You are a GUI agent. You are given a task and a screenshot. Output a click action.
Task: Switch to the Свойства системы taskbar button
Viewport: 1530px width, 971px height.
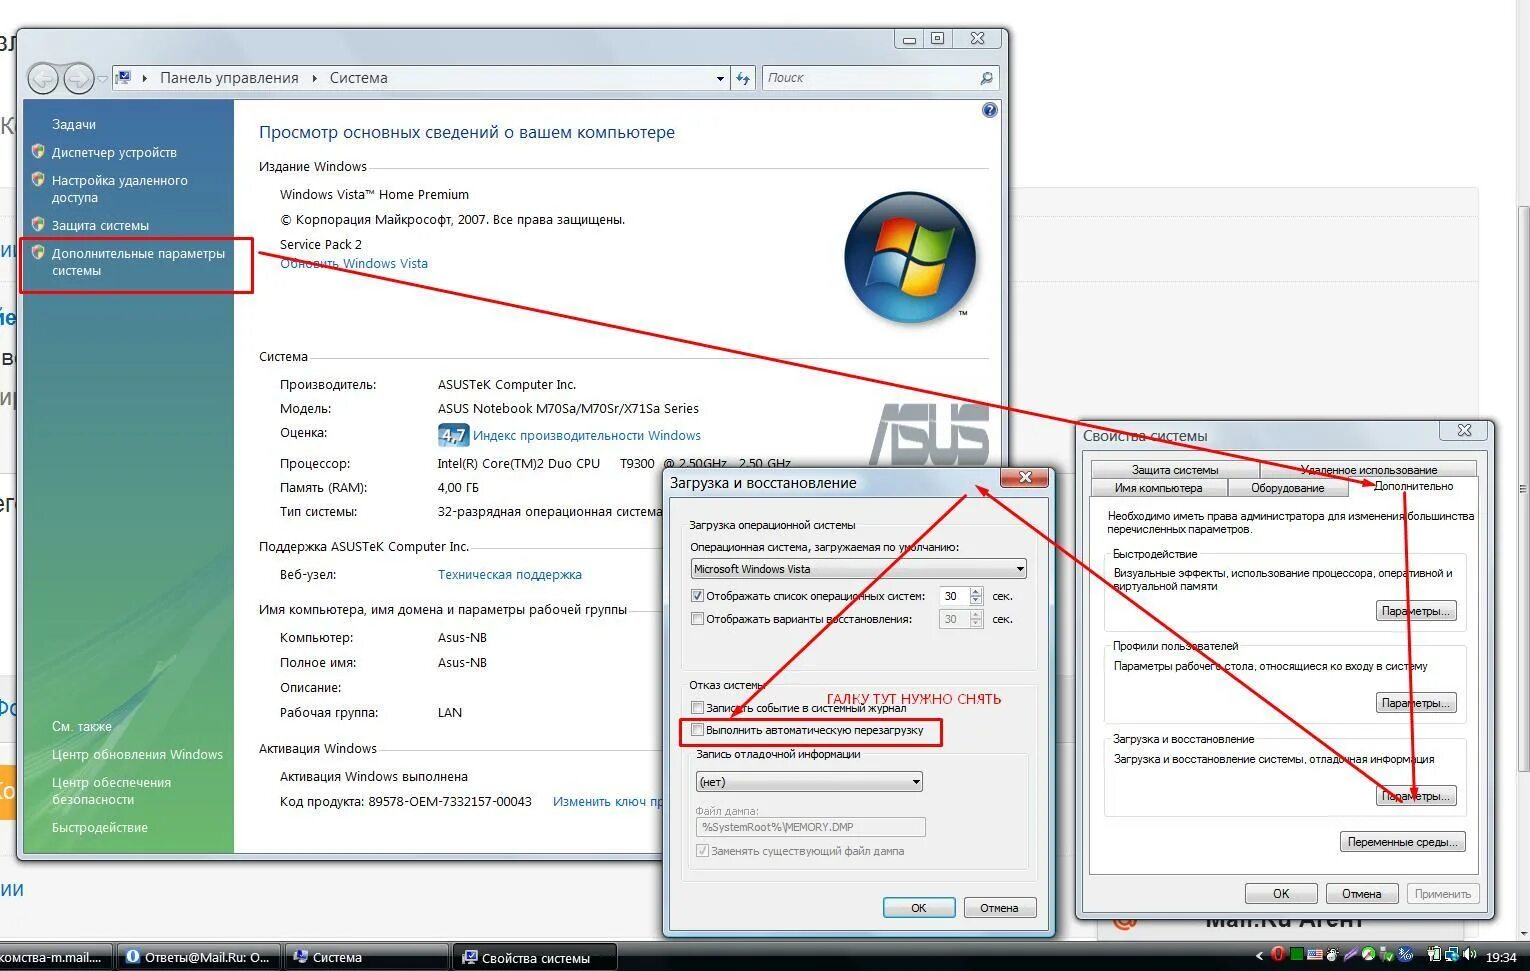pos(535,957)
